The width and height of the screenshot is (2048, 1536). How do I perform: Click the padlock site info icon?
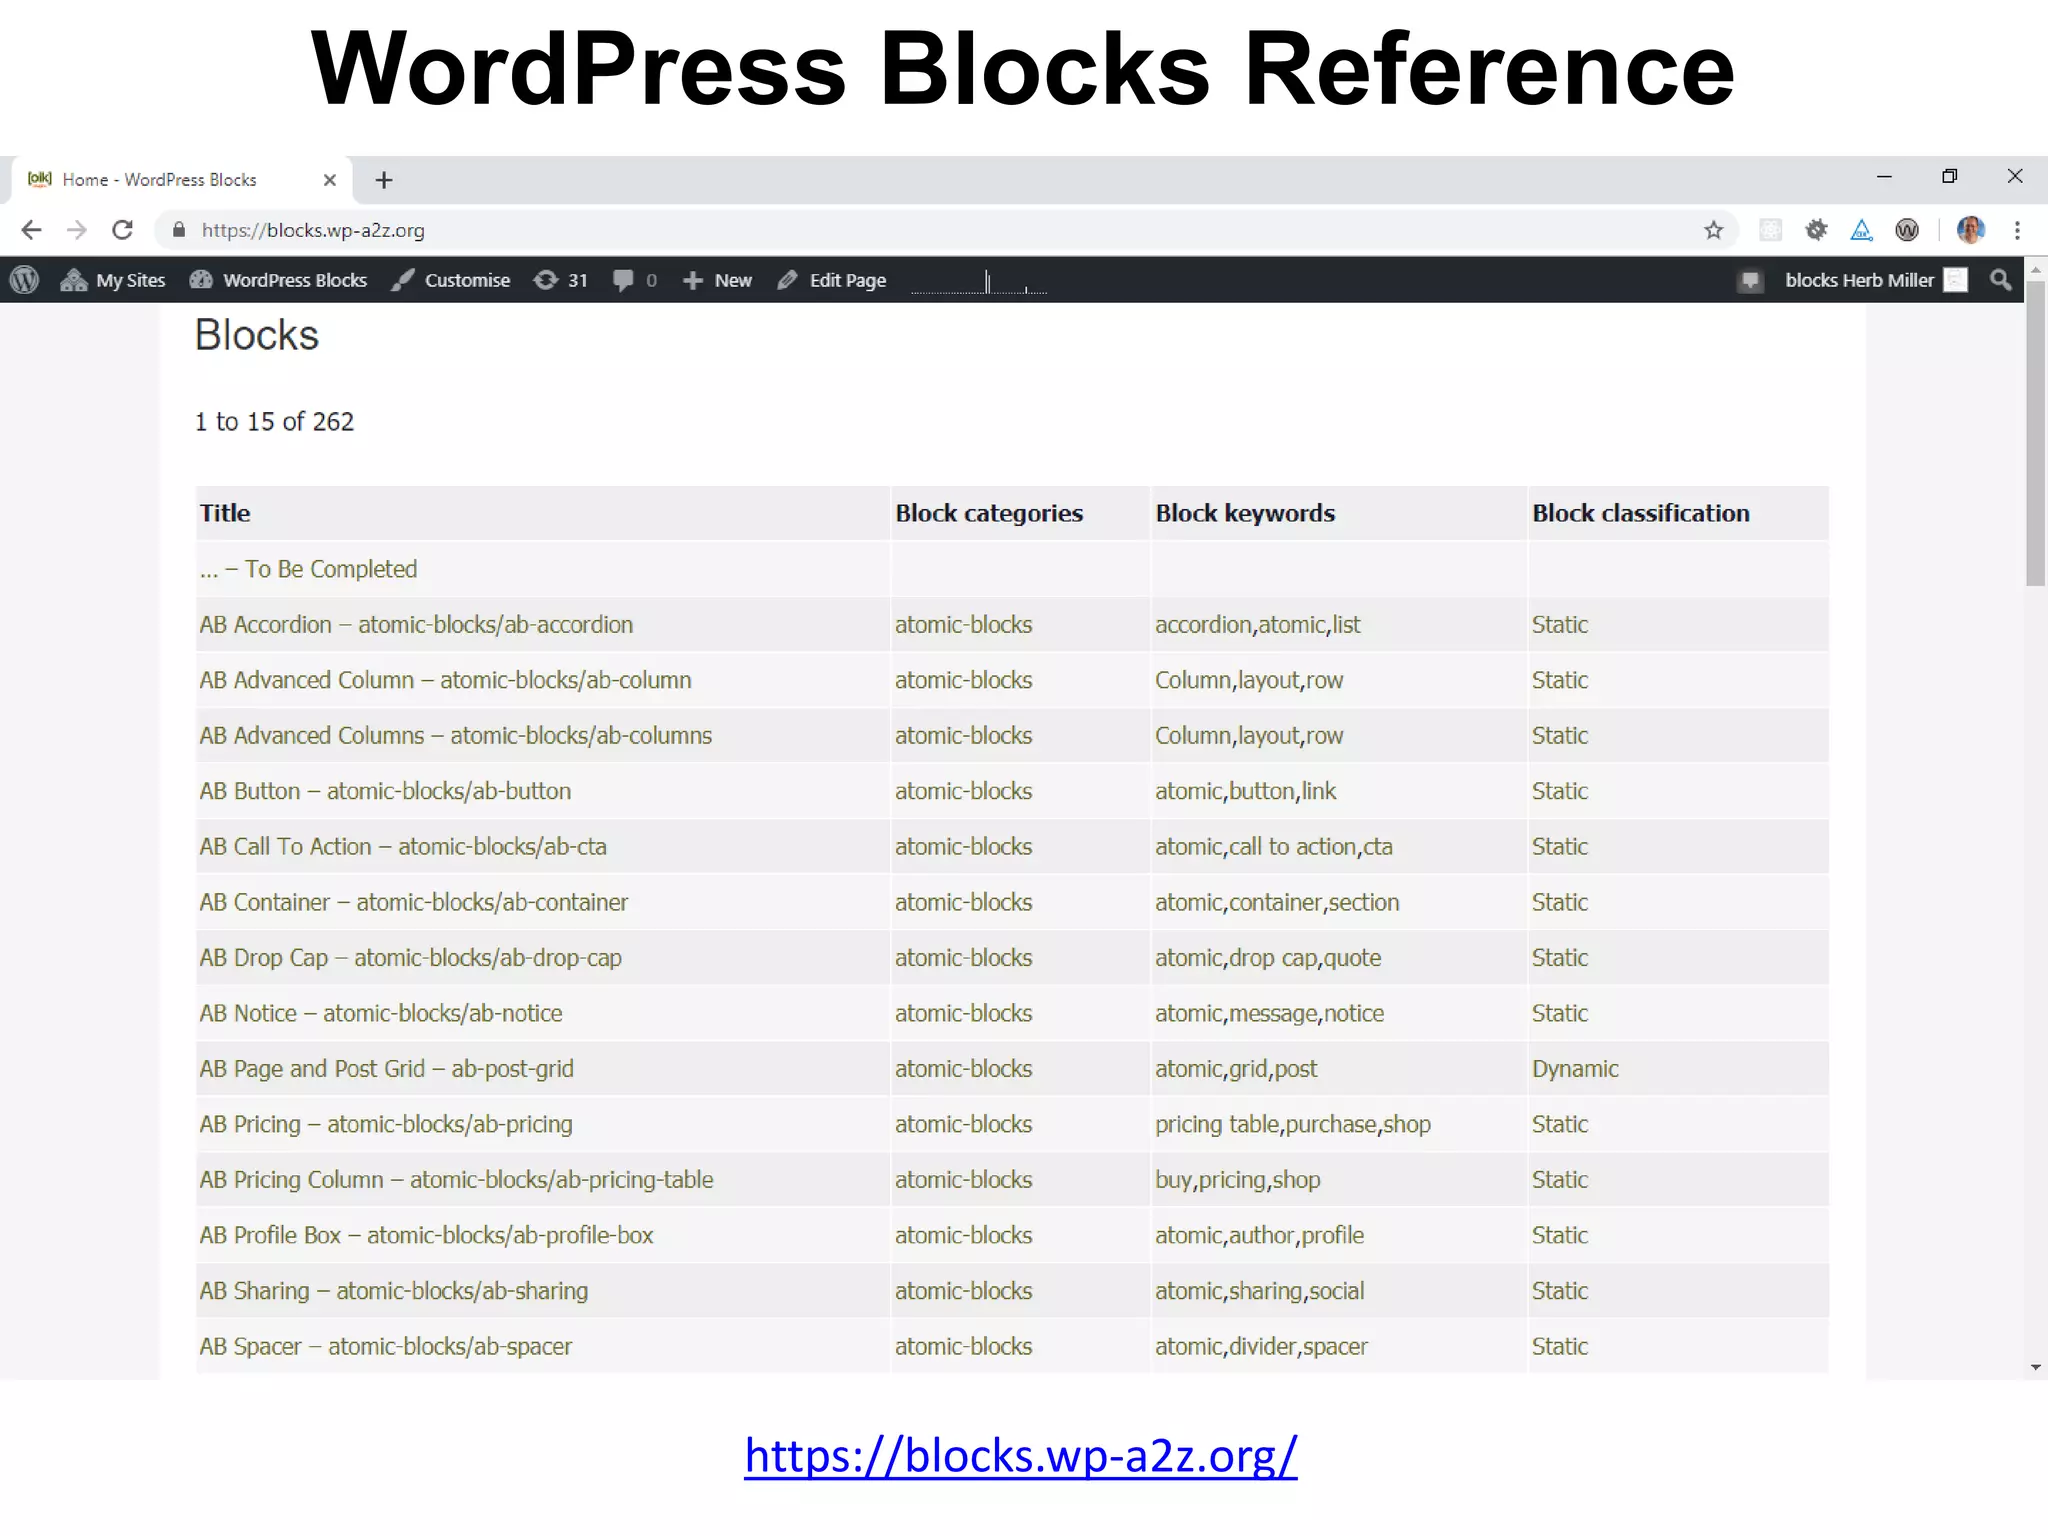tap(179, 230)
